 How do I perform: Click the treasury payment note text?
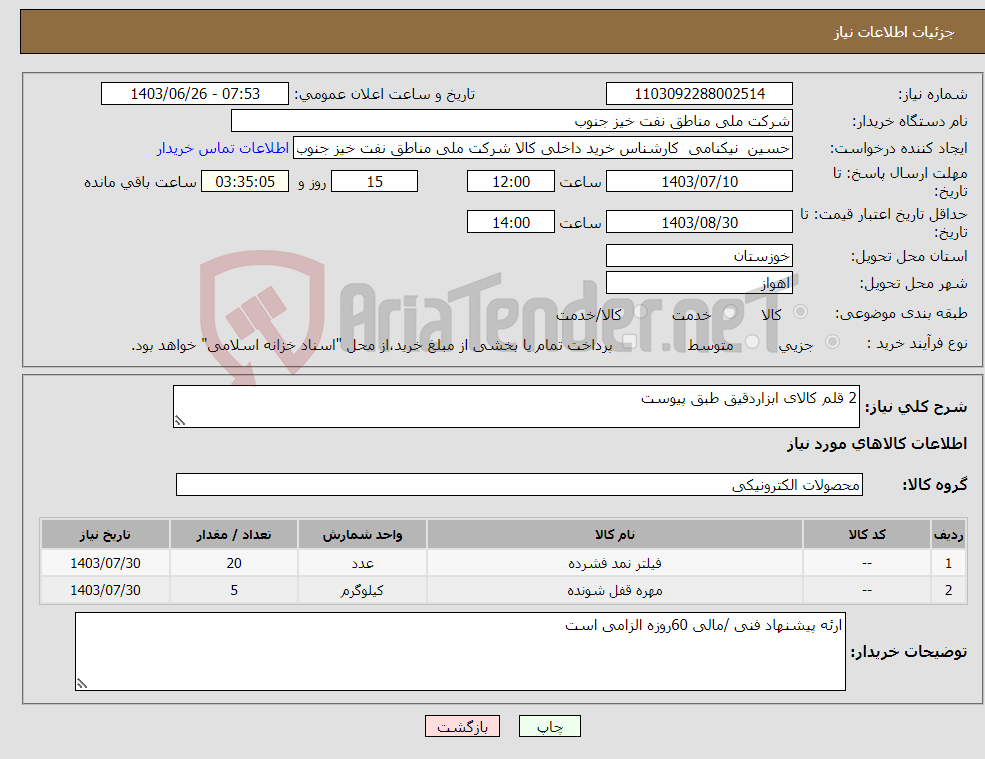coord(372,345)
